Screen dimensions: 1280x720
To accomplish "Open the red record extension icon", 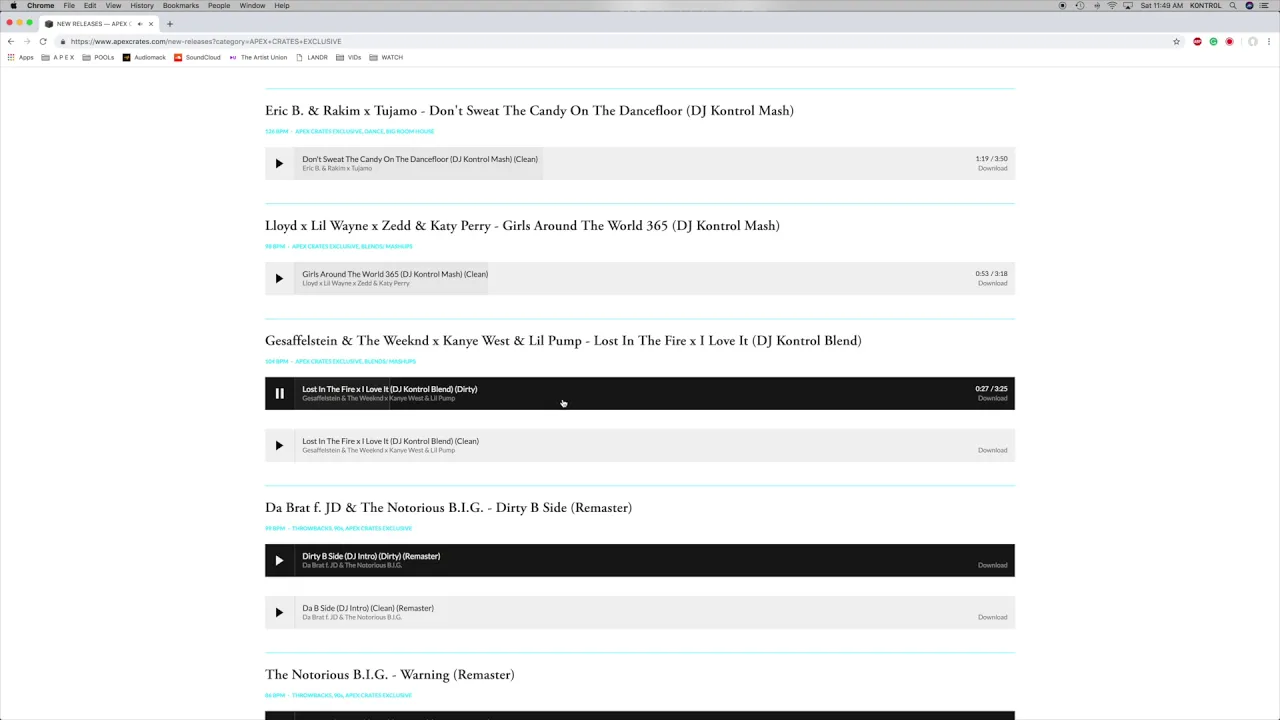I will 1229,41.
